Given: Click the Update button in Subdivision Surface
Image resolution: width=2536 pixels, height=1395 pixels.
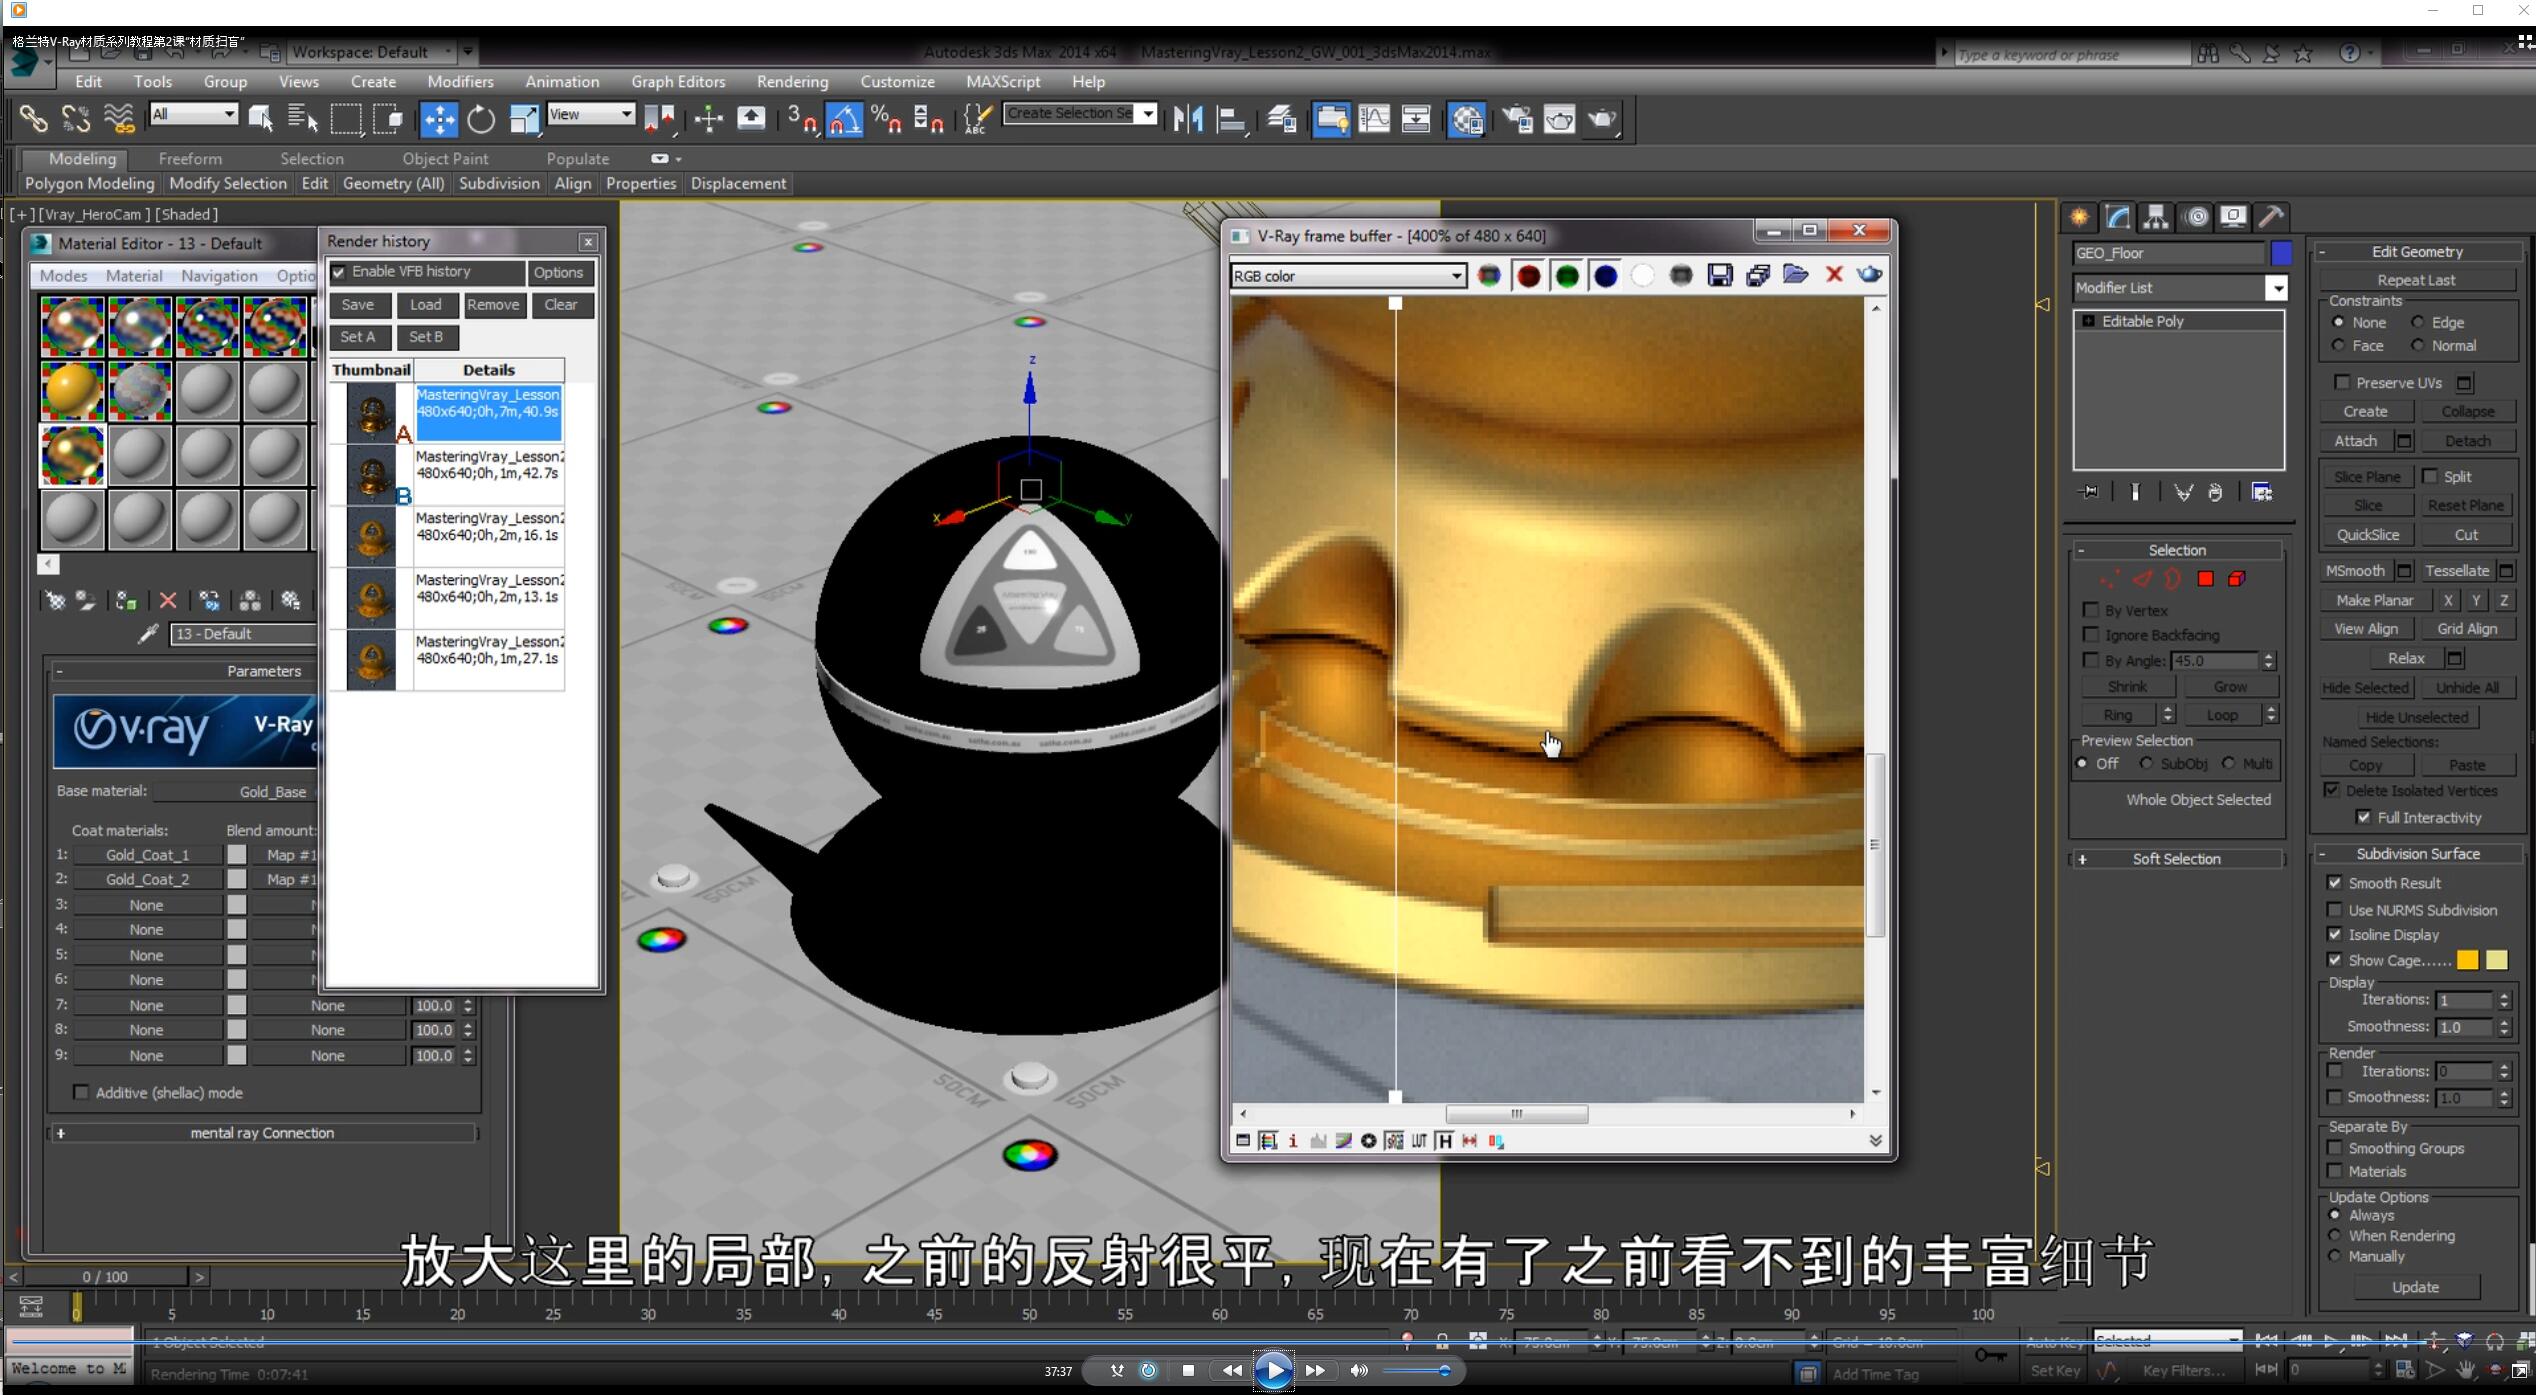Looking at the screenshot, I should pyautogui.click(x=2415, y=1287).
